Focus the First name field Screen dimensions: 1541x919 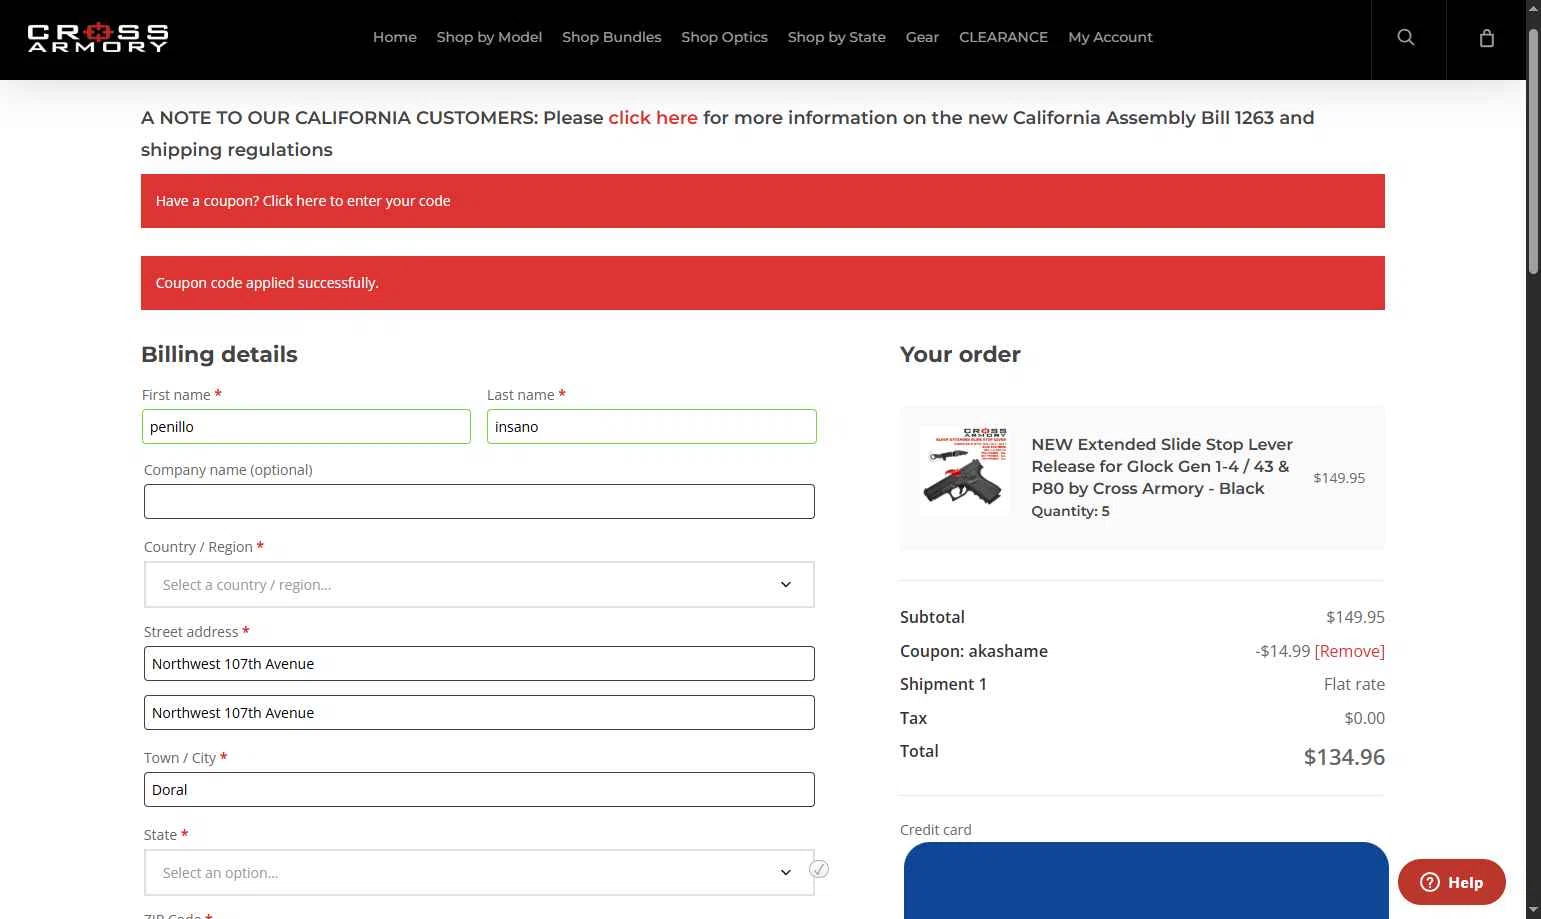(x=306, y=427)
